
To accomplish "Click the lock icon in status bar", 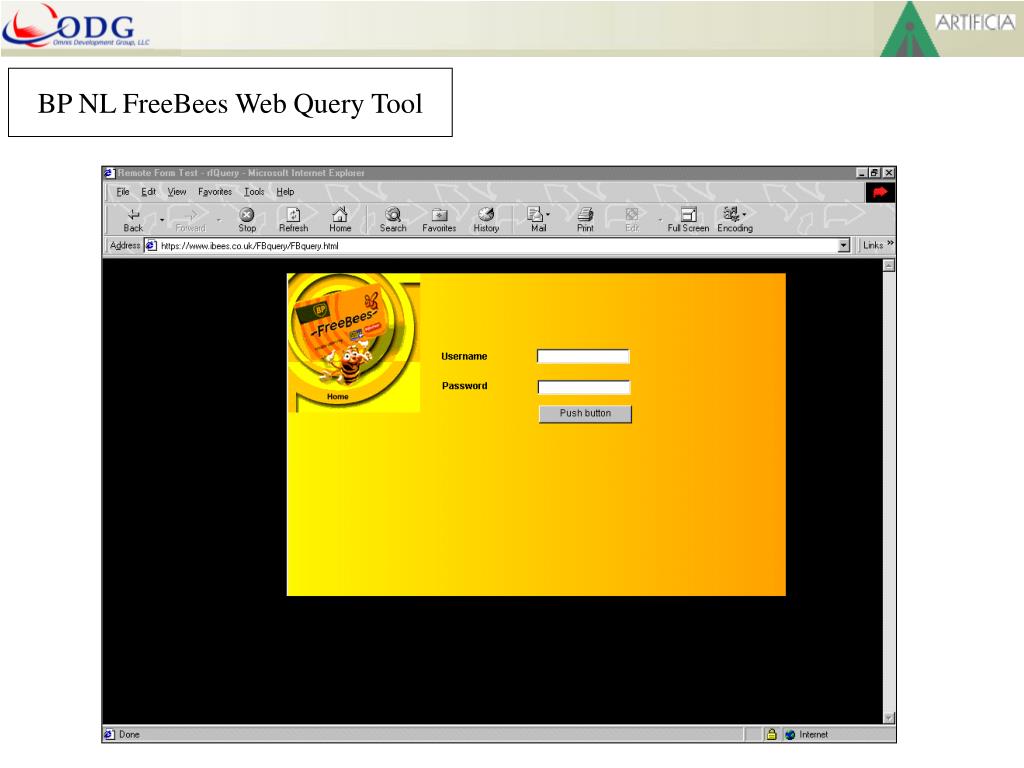I will (x=771, y=734).
